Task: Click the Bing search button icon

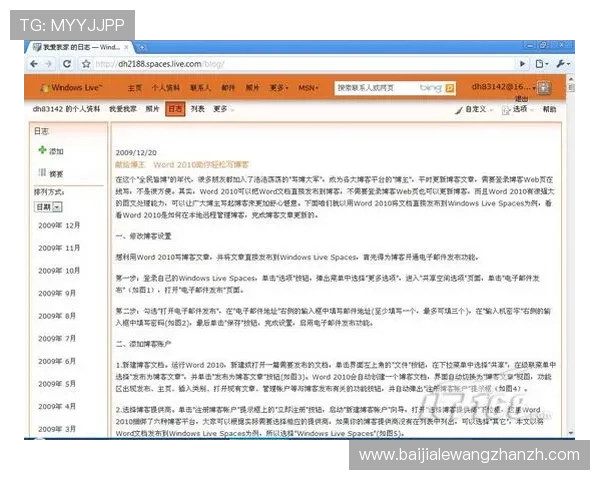Action: (450, 88)
